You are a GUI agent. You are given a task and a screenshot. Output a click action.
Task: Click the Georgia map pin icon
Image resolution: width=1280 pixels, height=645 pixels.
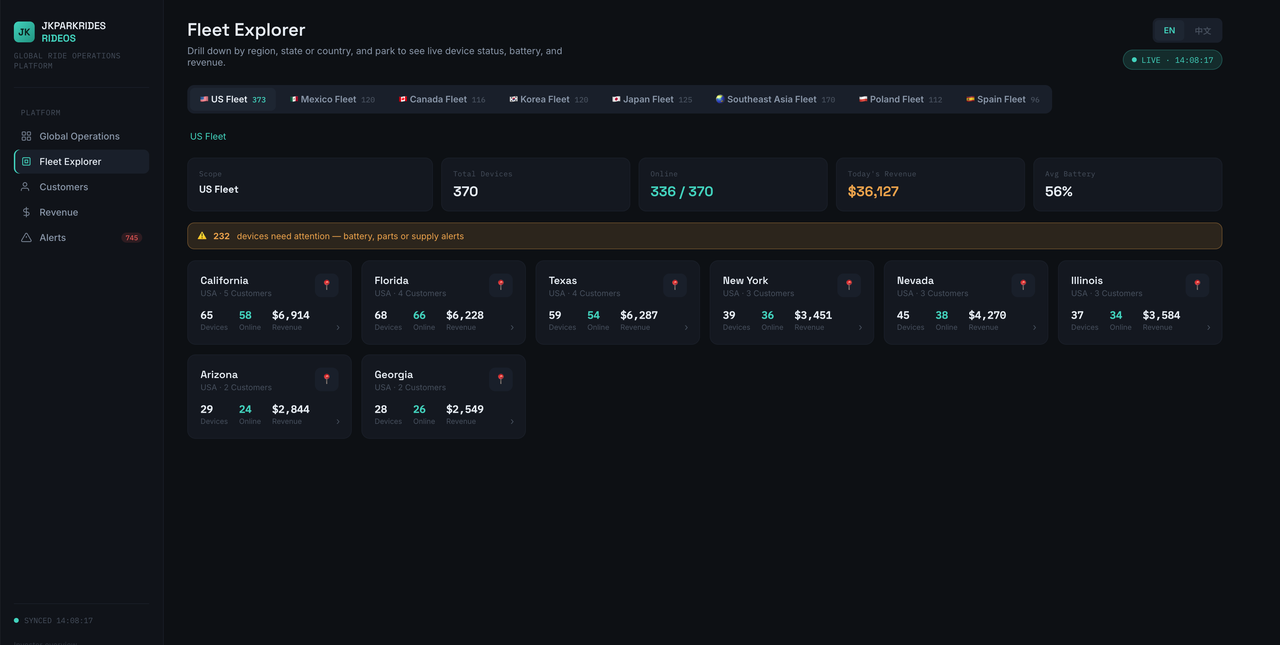[x=501, y=379]
